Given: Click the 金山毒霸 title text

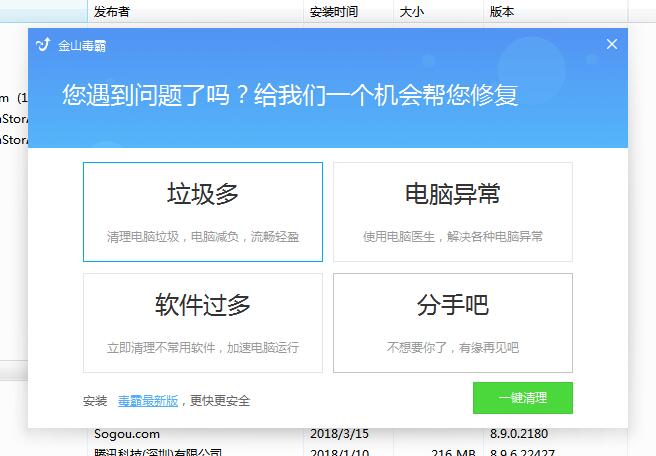Looking at the screenshot, I should 82,46.
